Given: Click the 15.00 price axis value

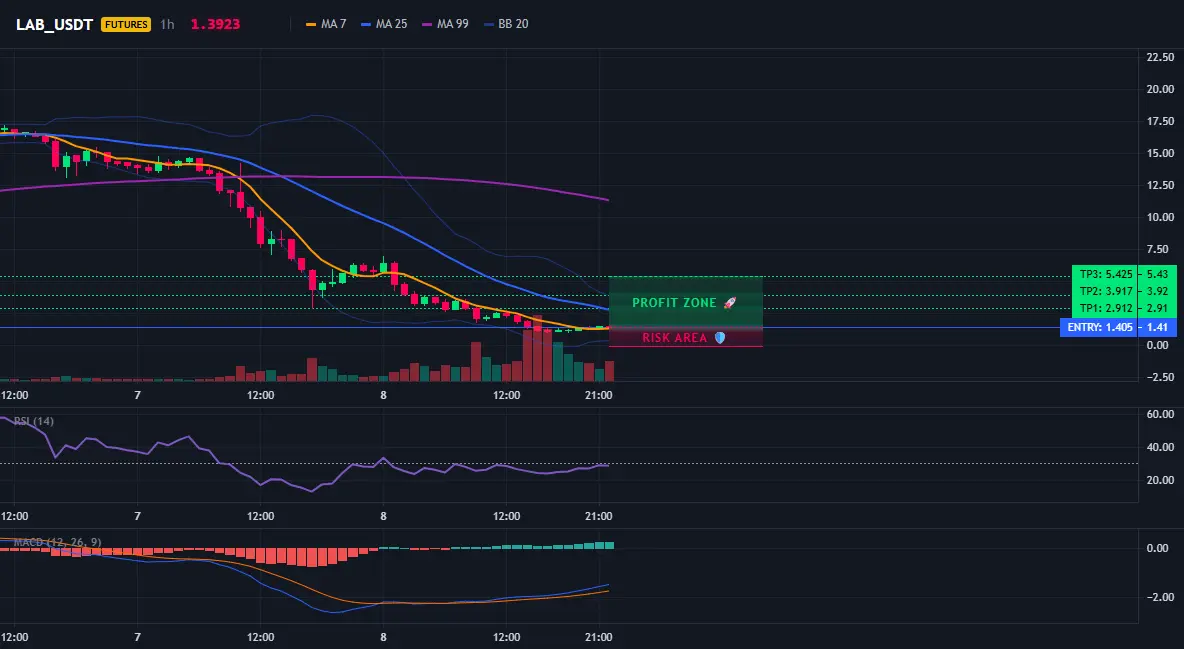Looking at the screenshot, I should click(1160, 153).
